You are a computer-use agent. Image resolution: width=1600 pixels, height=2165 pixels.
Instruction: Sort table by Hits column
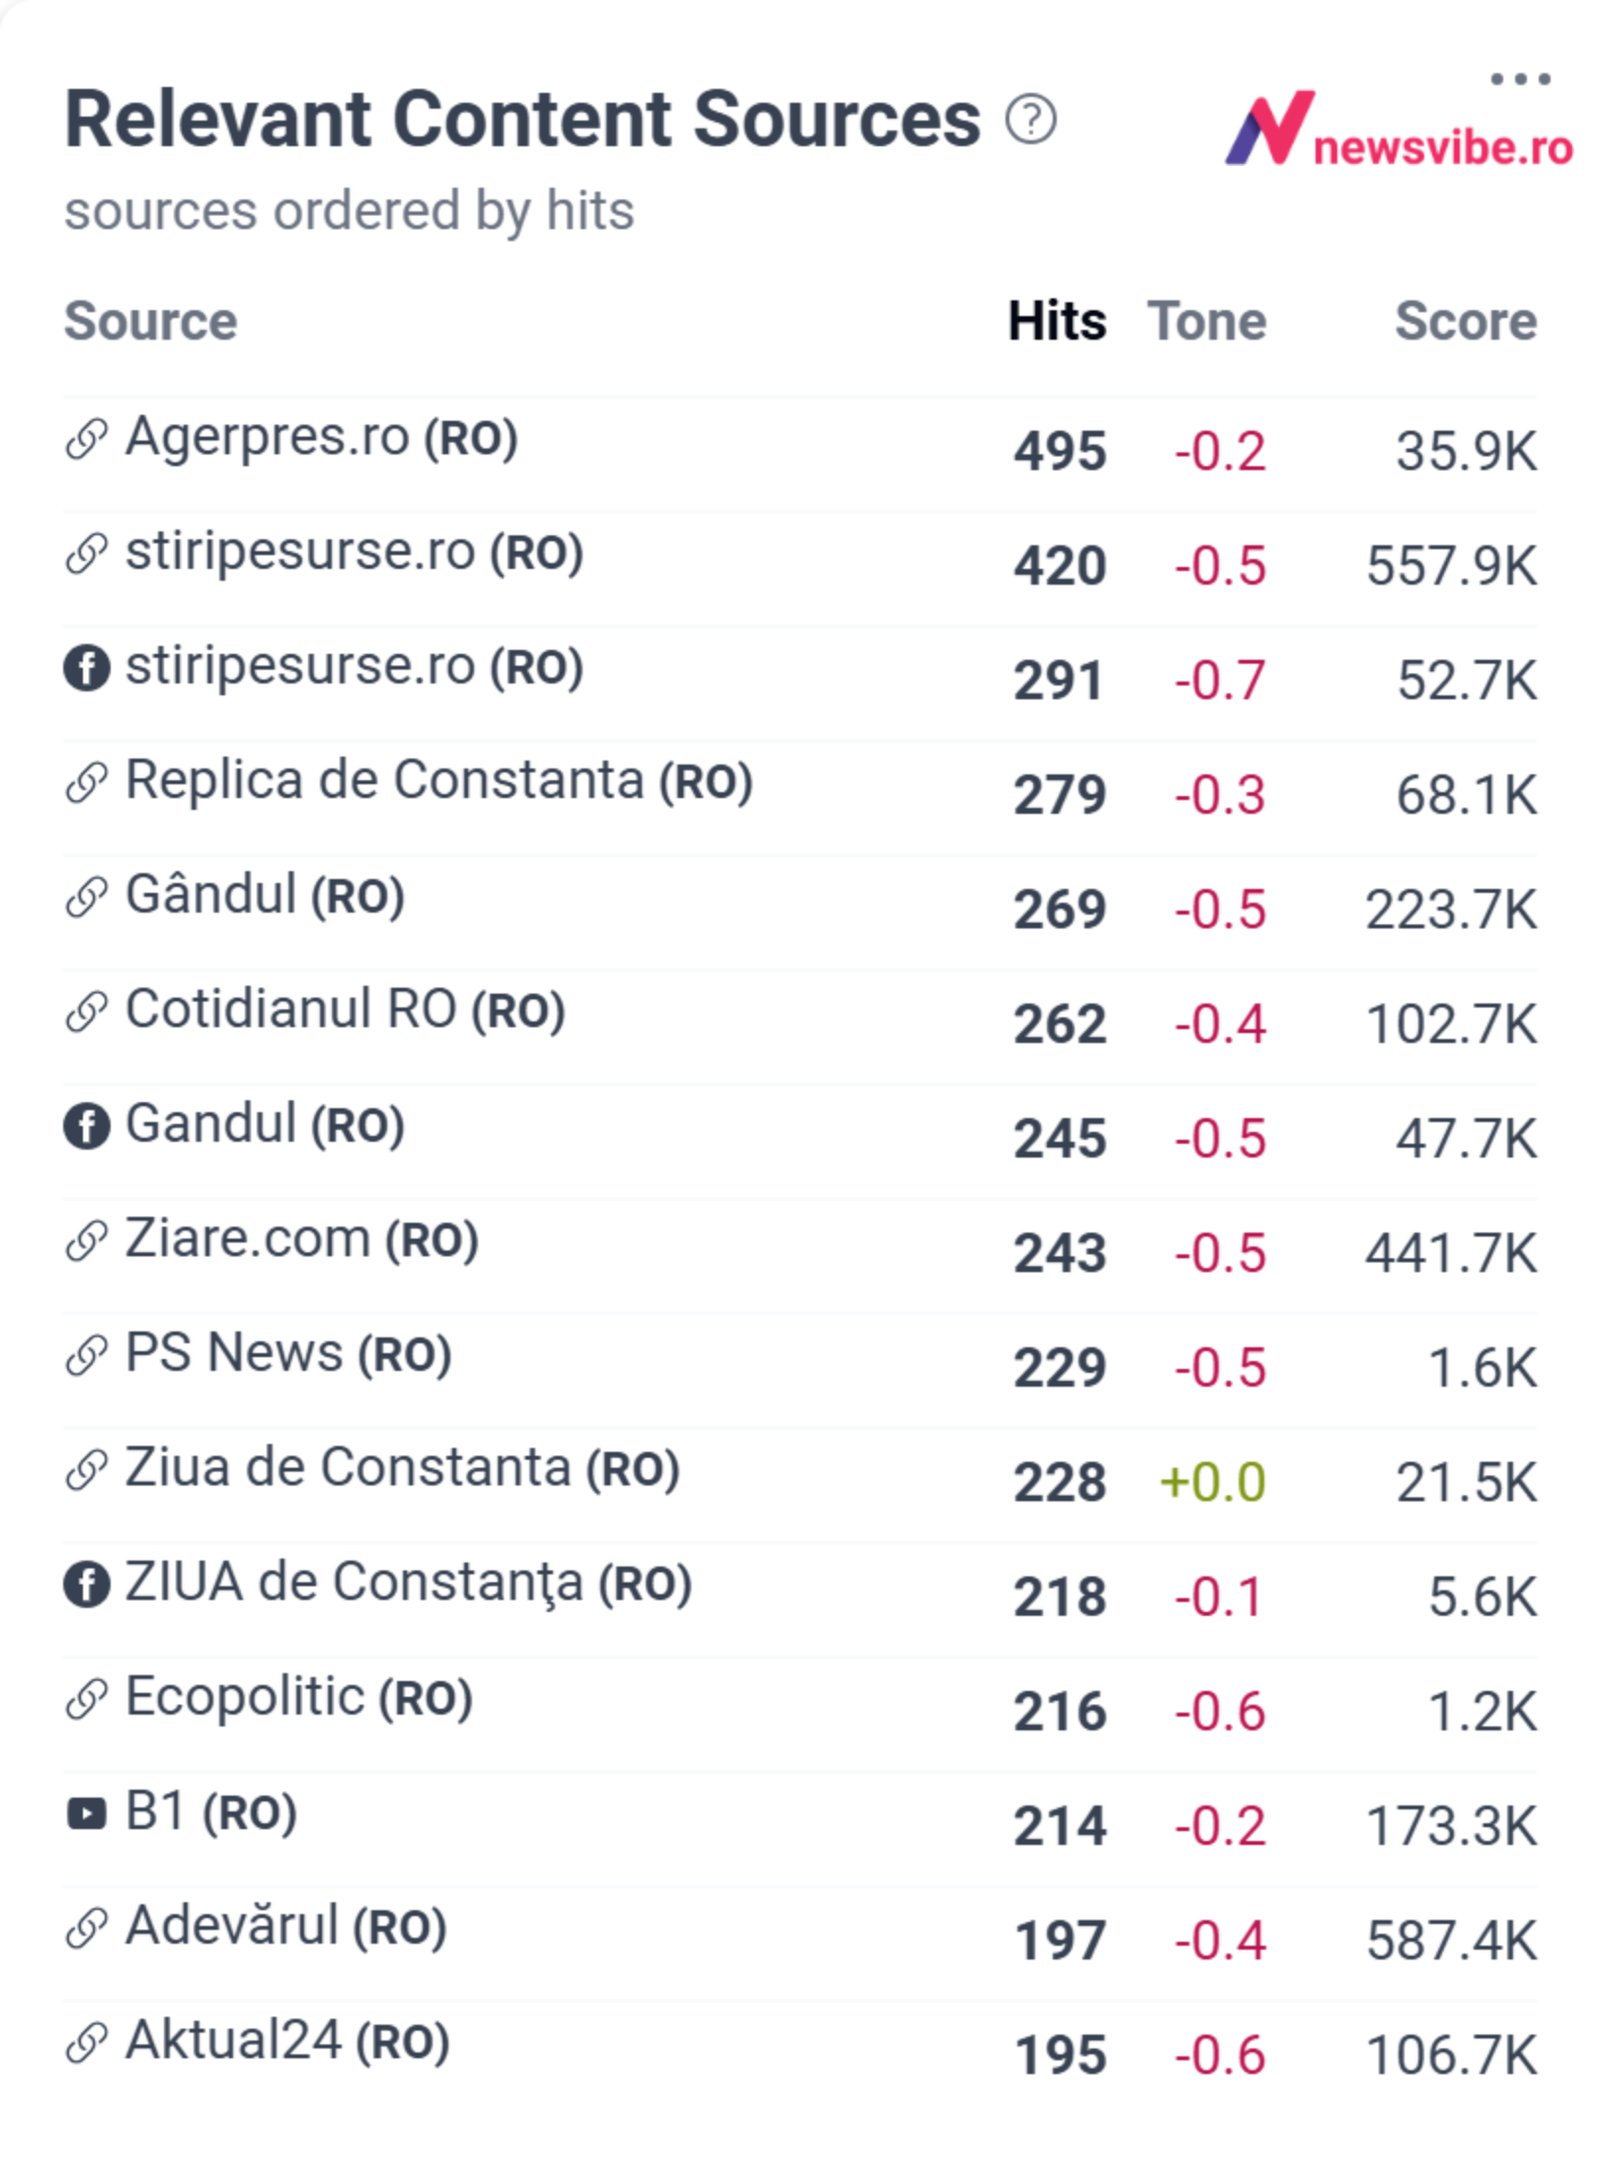[1057, 321]
